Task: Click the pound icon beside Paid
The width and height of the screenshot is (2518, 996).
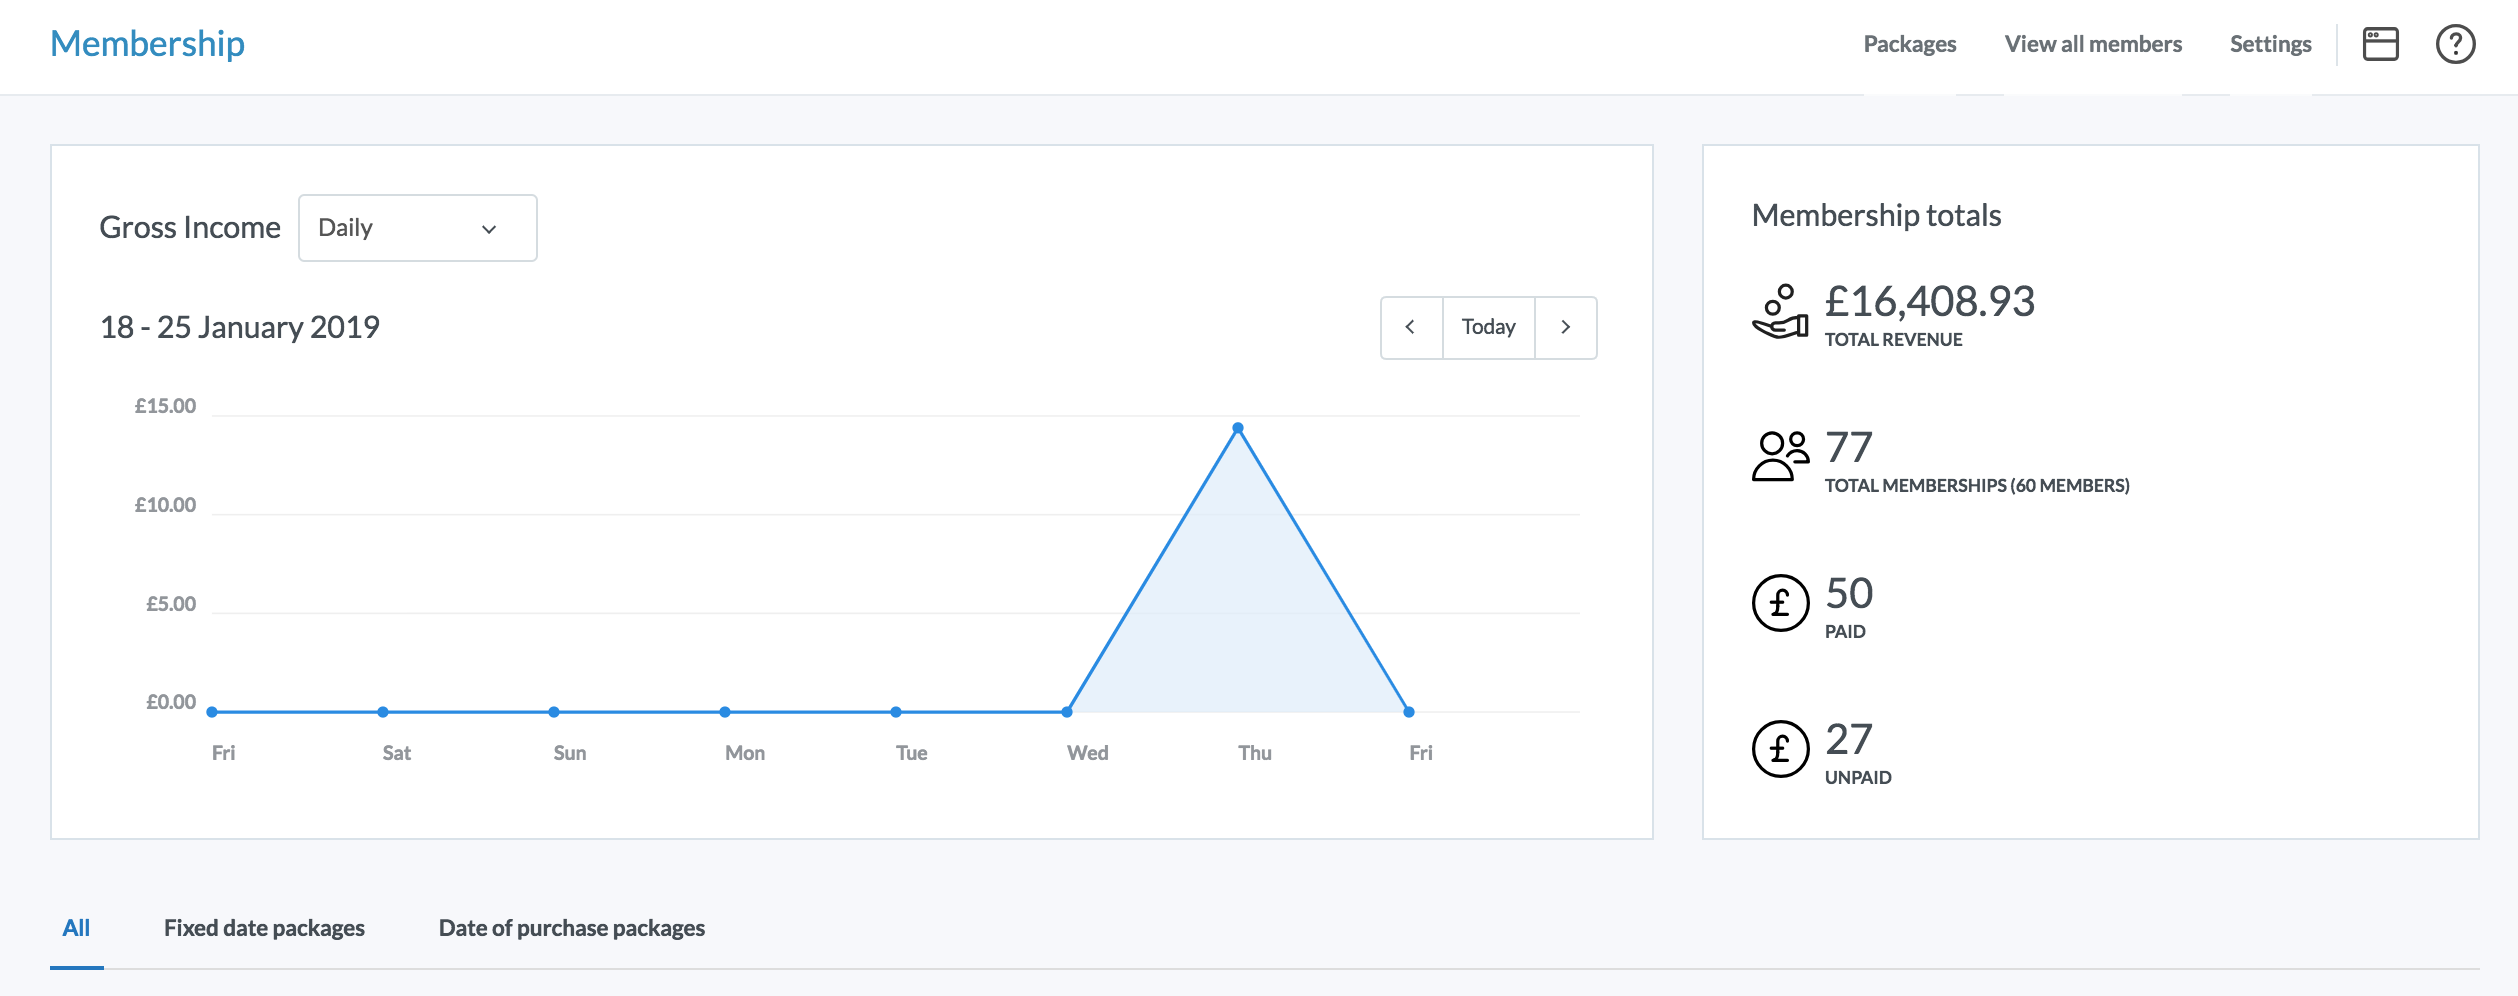Action: [x=1780, y=603]
